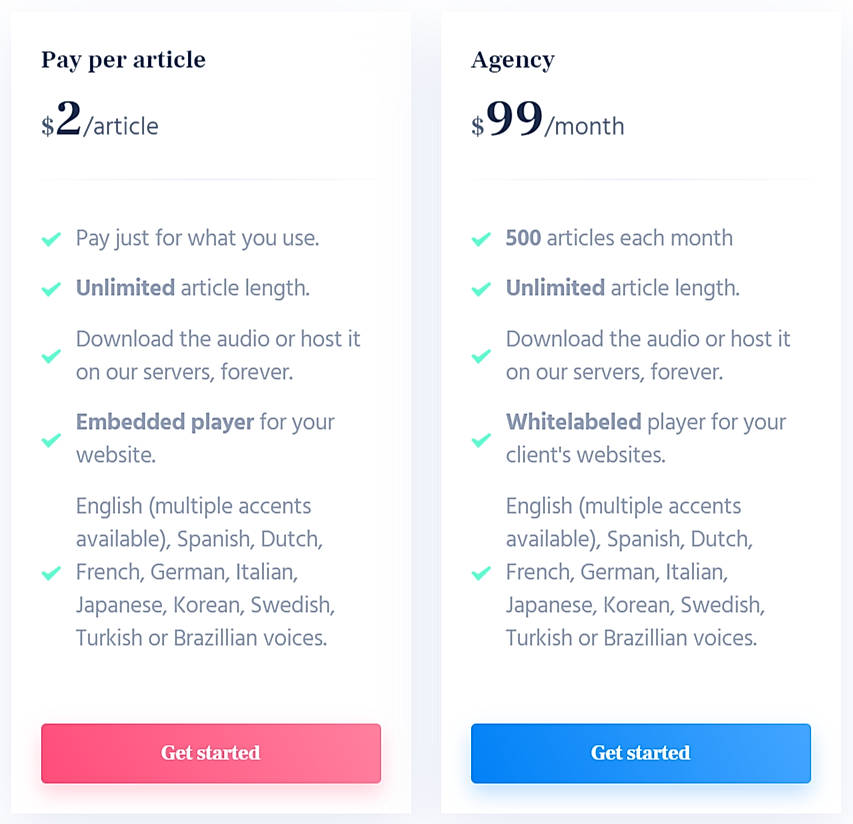Click the '$2/article' price text
The width and height of the screenshot is (853, 824).
point(98,122)
